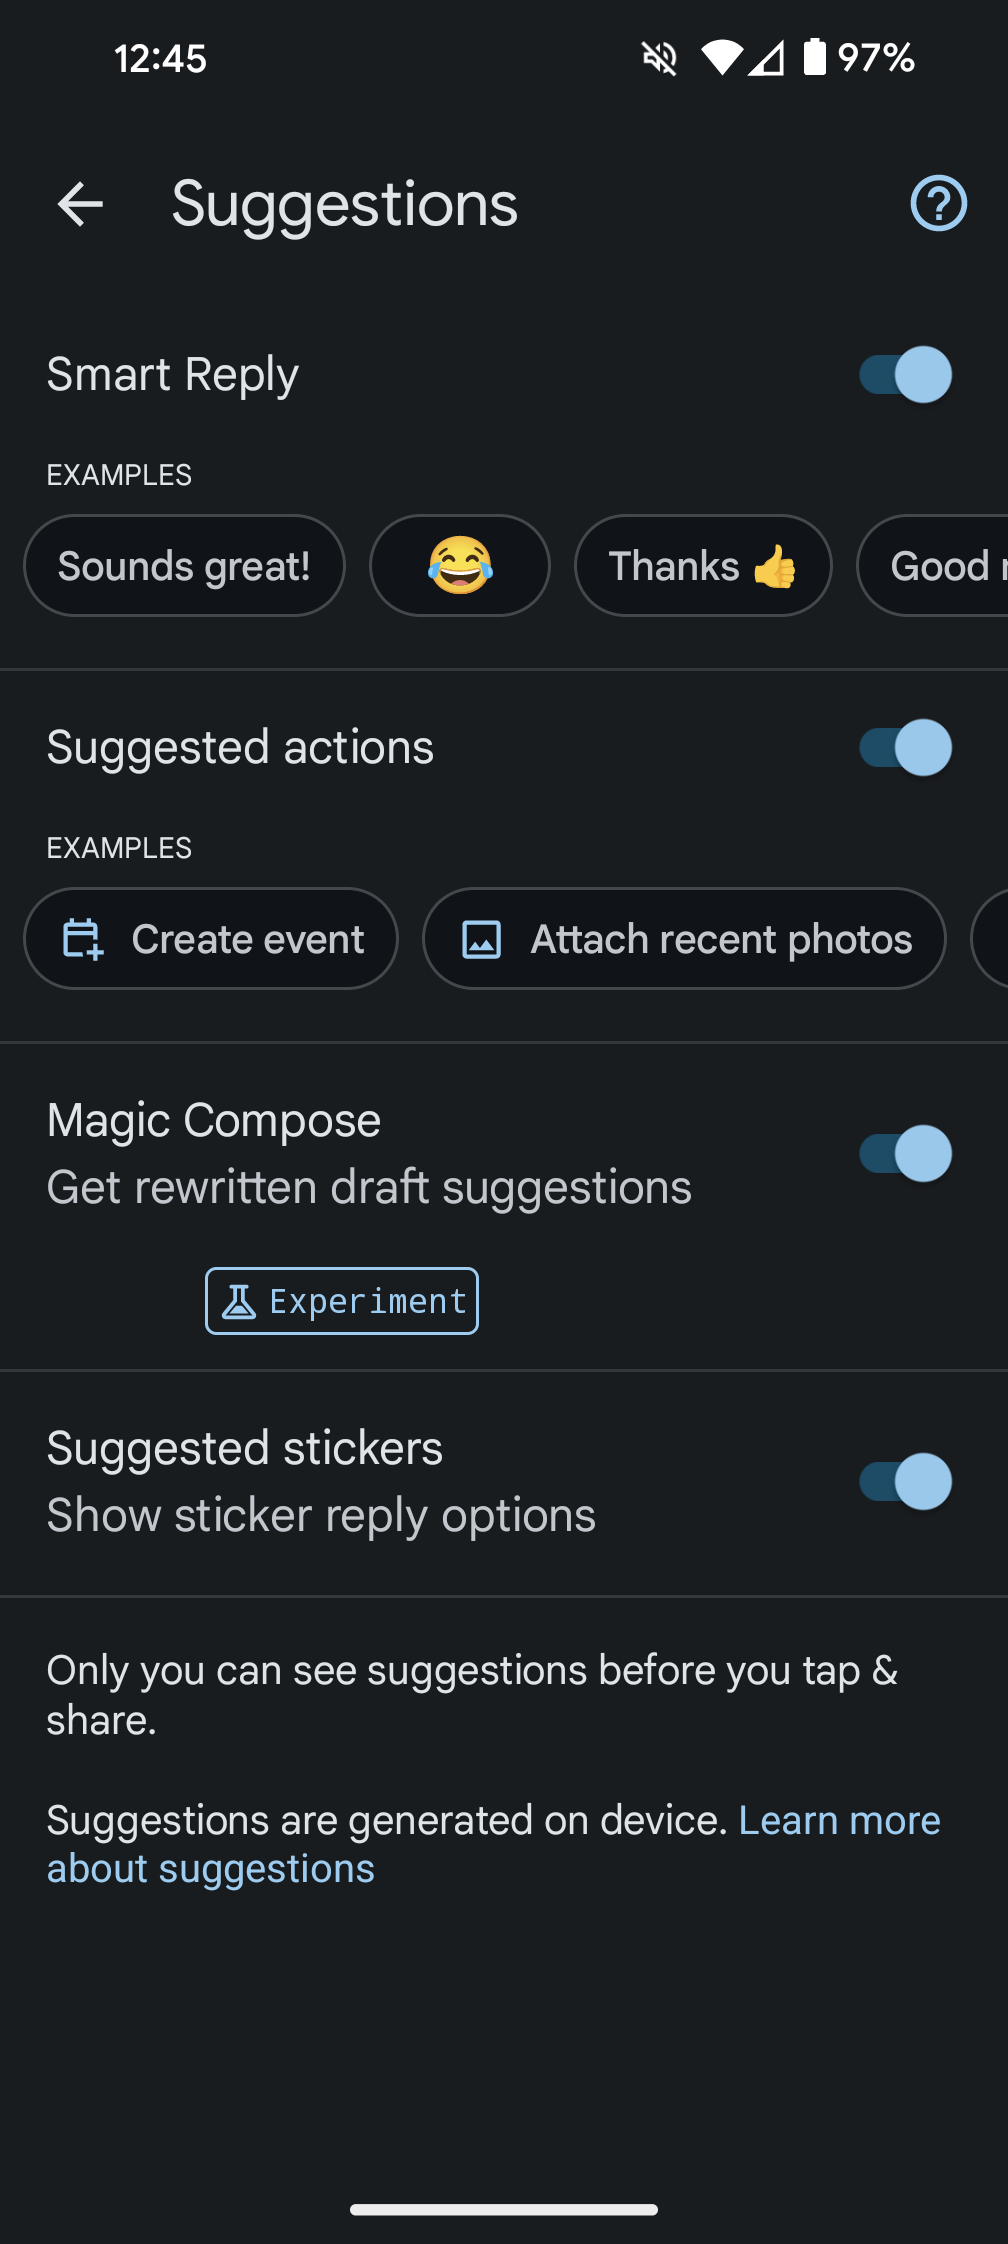The height and width of the screenshot is (2244, 1008).
Task: Tap the Experiment badge
Action: tap(342, 1301)
